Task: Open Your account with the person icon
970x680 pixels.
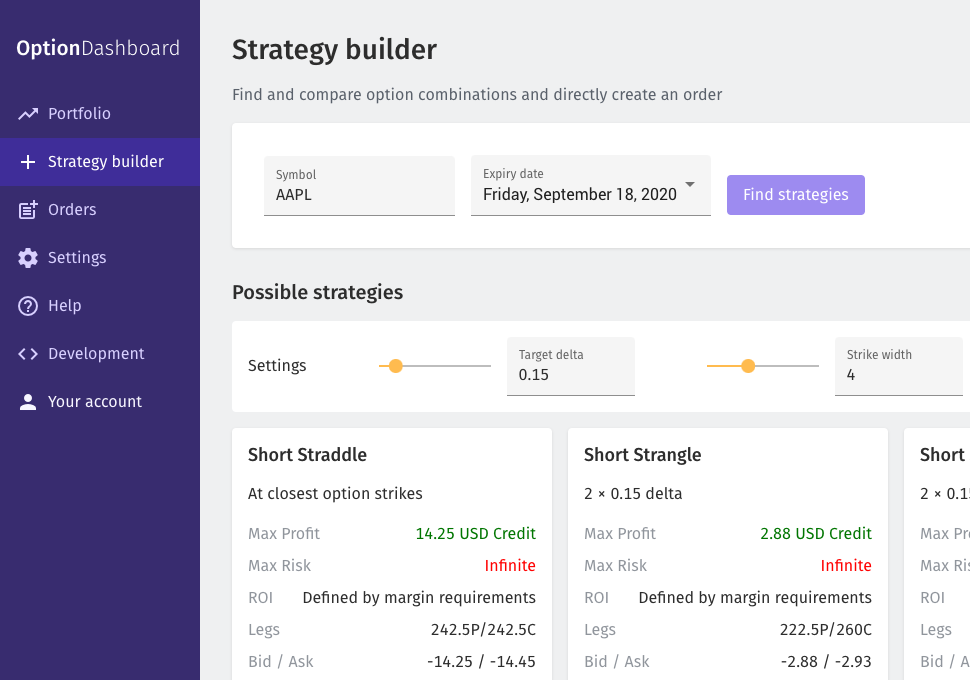Action: click(27, 401)
